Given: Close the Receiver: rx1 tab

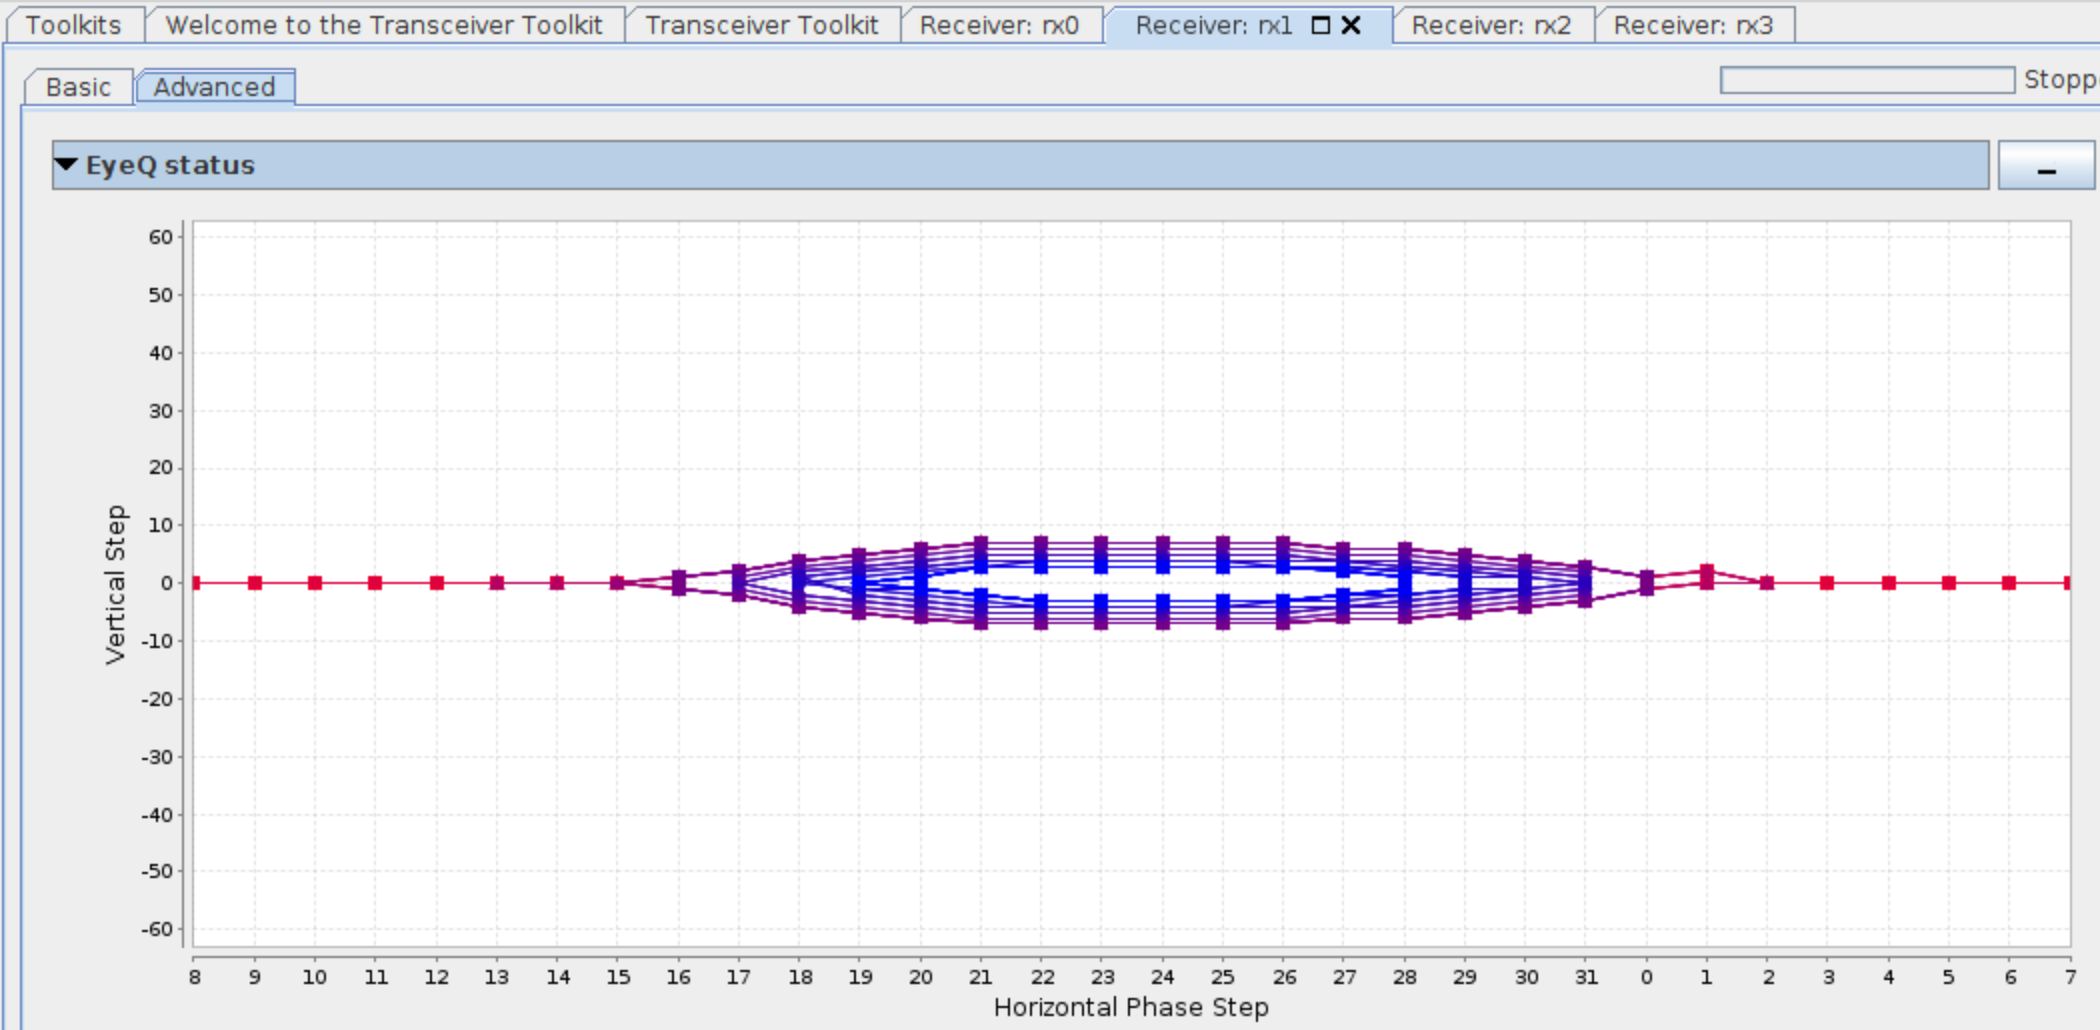Looking at the screenshot, I should [x=1351, y=25].
